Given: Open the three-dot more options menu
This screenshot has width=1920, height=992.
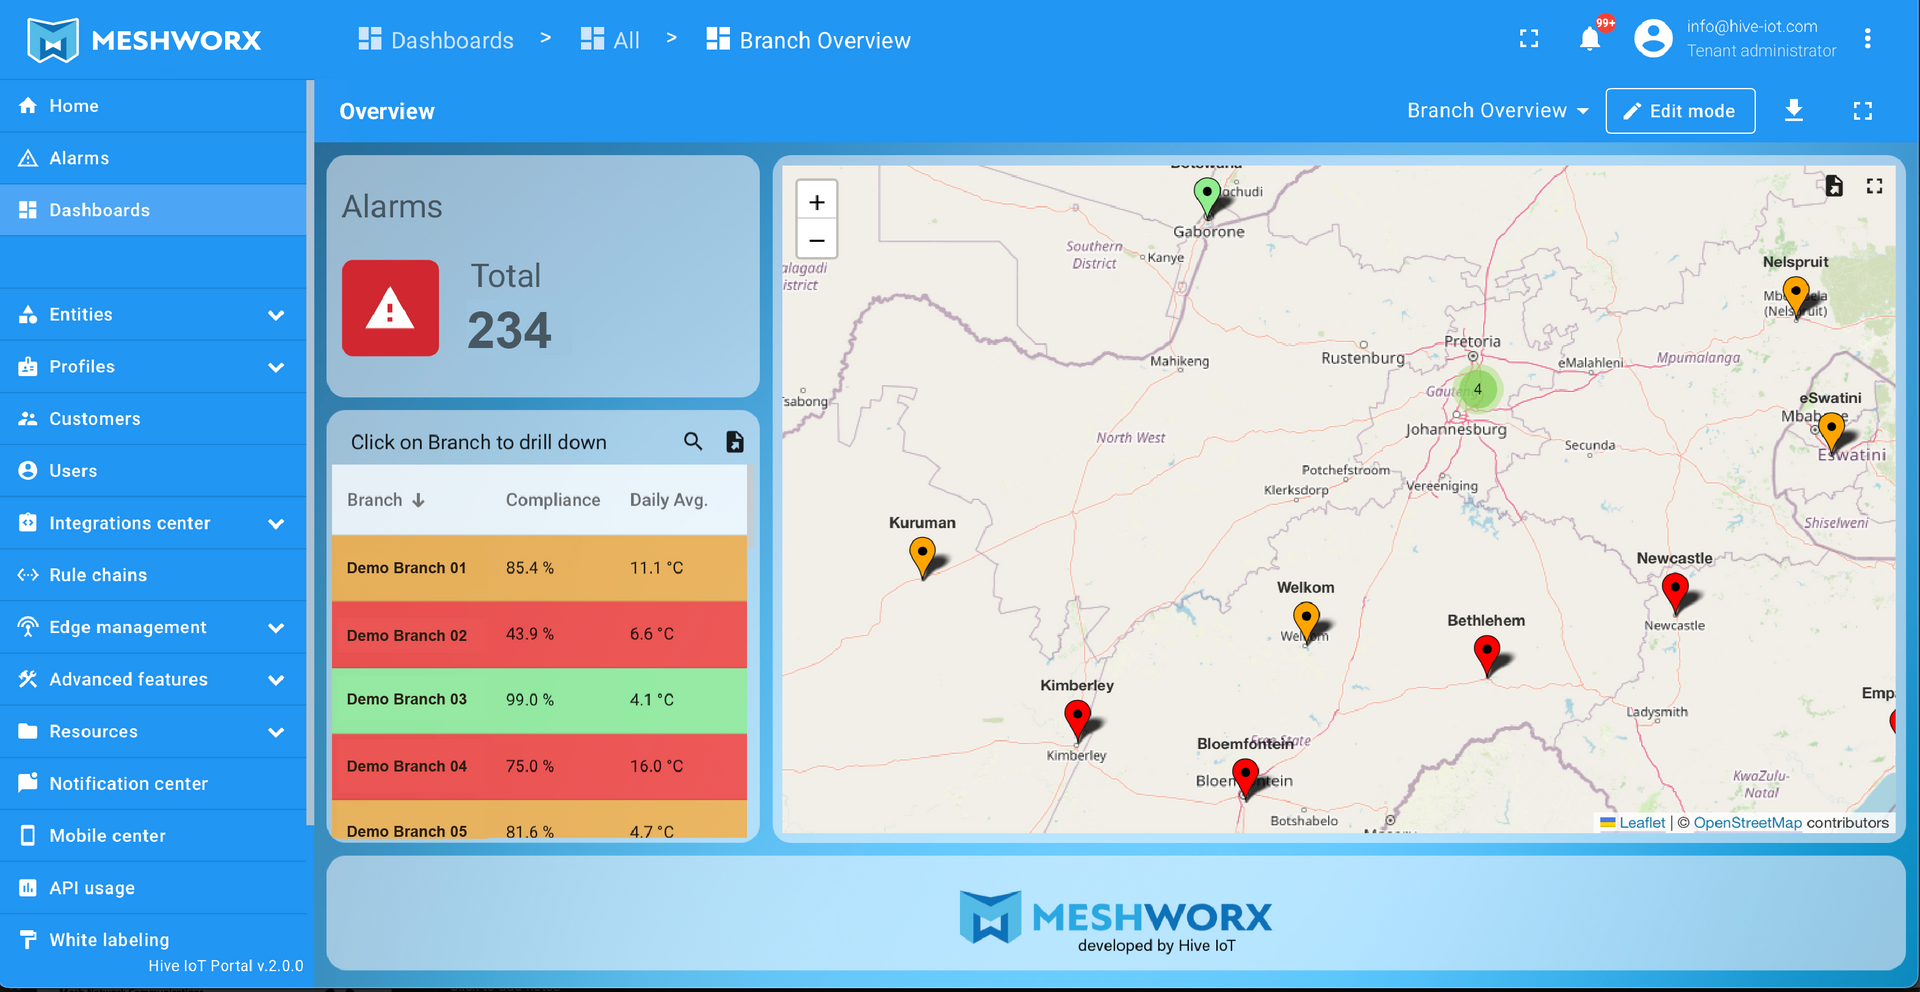Looking at the screenshot, I should point(1867,39).
